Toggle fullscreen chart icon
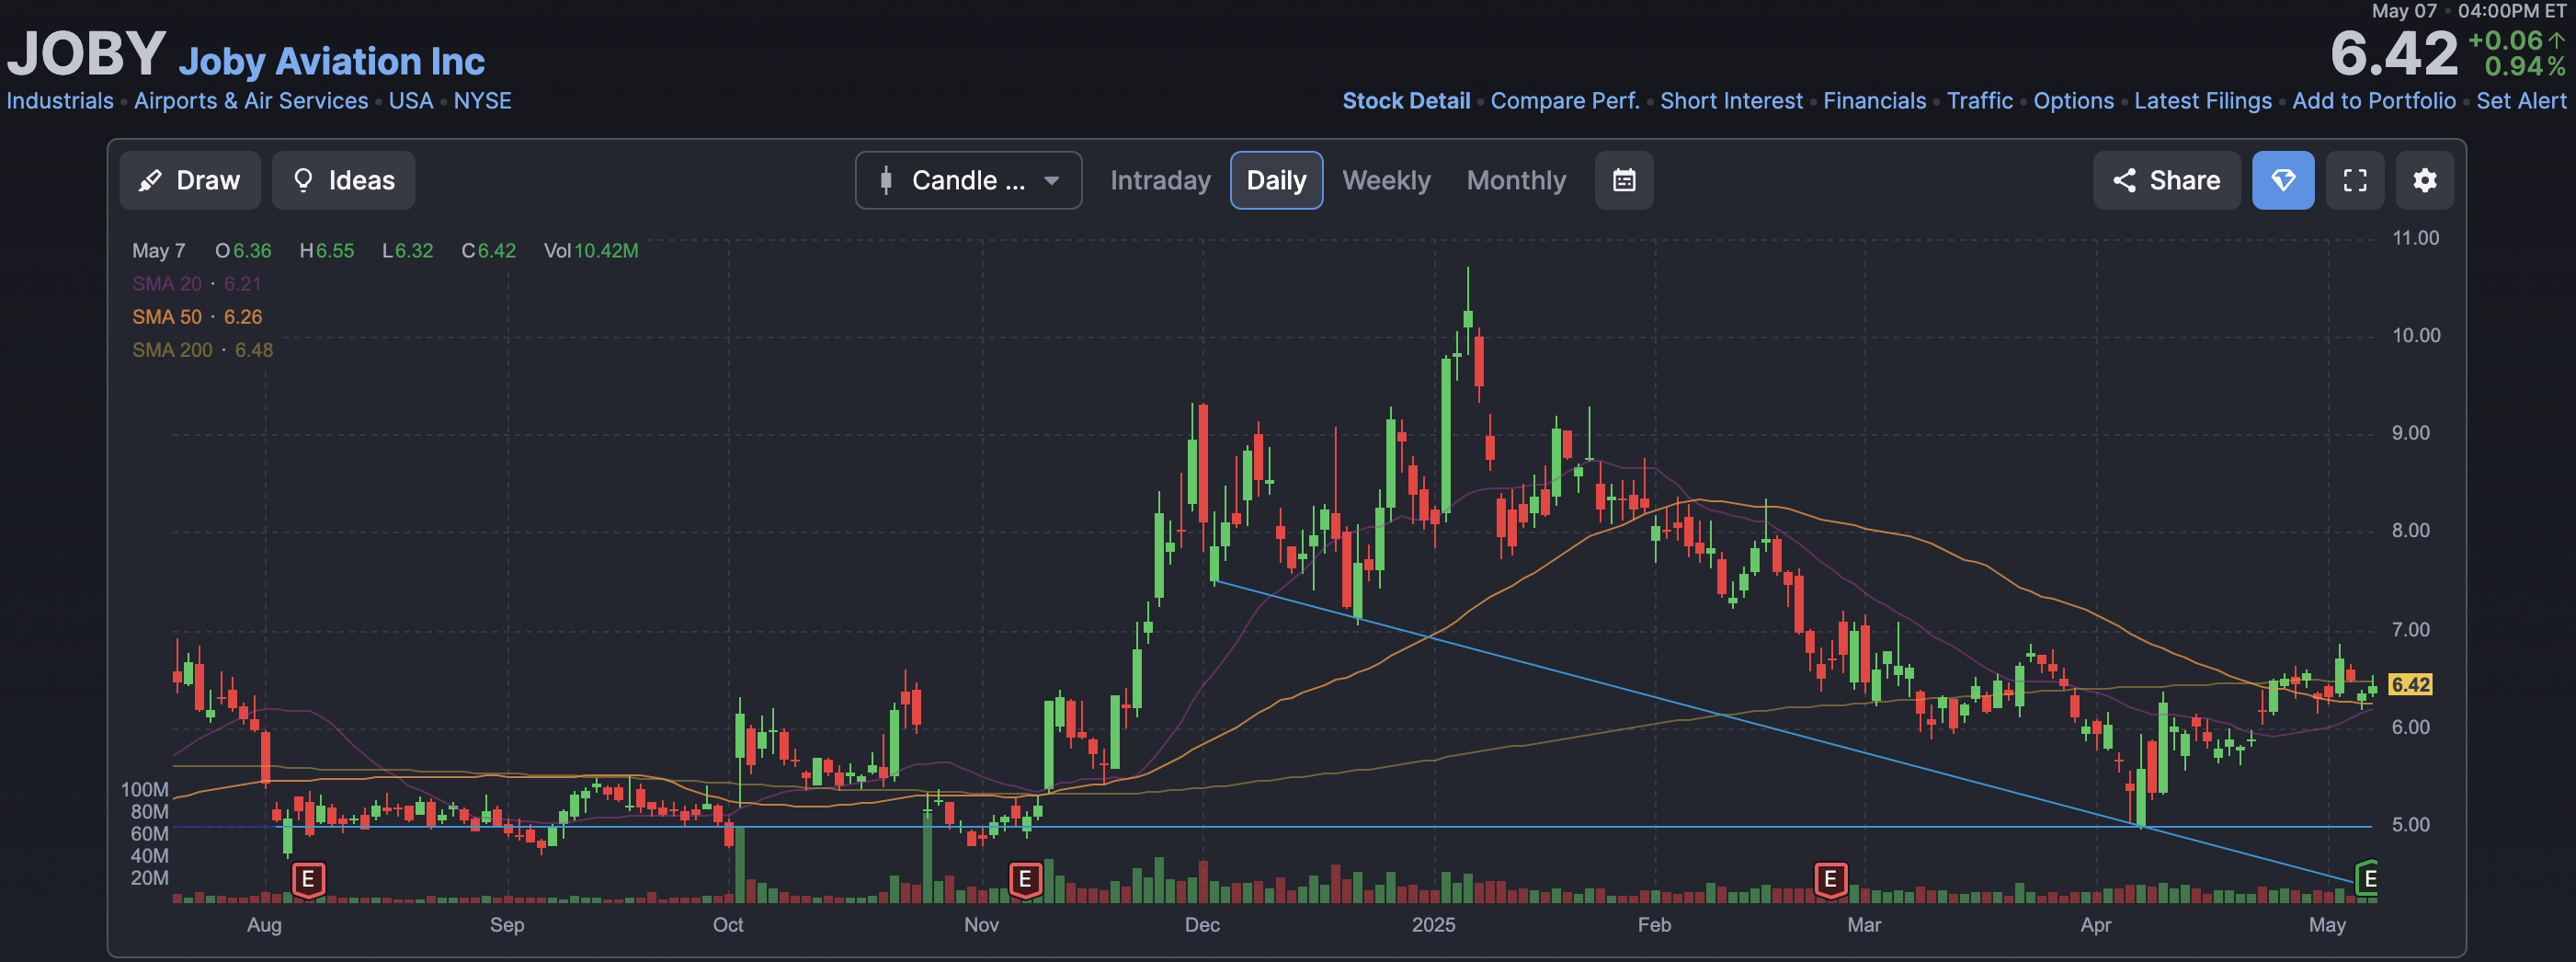Image resolution: width=2576 pixels, height=962 pixels. (2355, 180)
